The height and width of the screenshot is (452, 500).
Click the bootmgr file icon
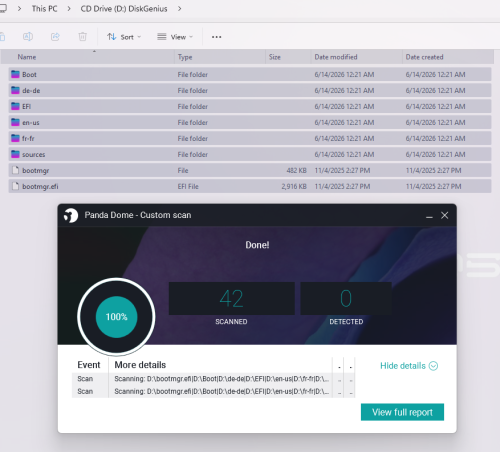pyautogui.click(x=15, y=170)
